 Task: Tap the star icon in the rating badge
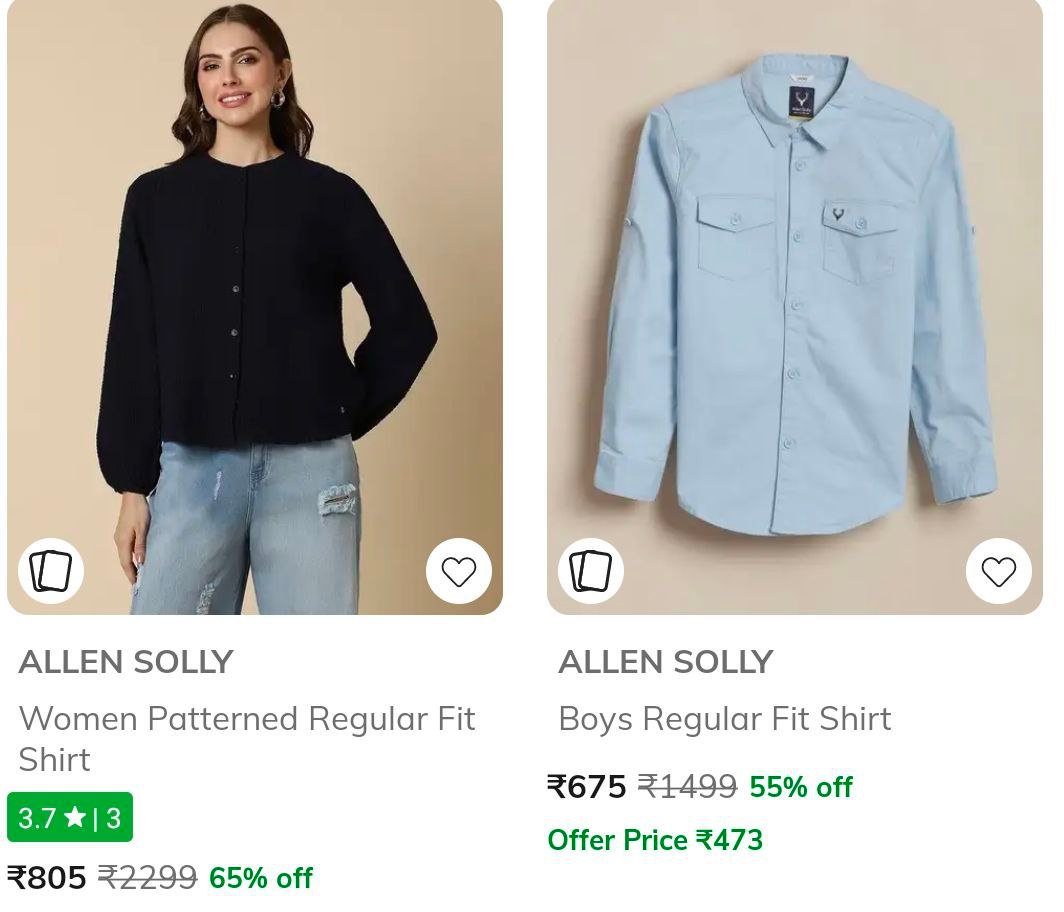click(75, 818)
